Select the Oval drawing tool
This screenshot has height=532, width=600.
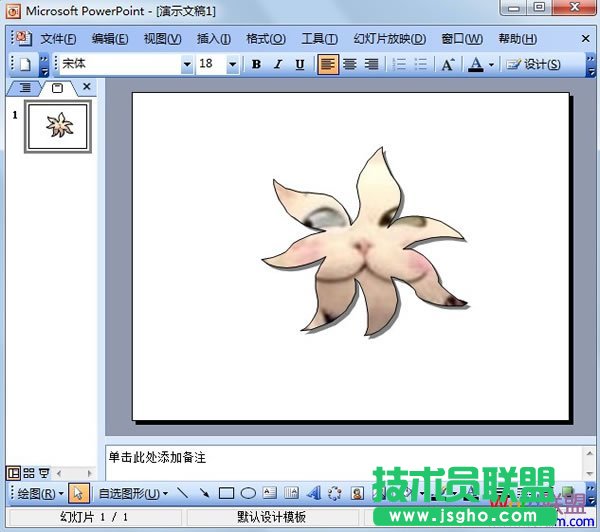[x=248, y=493]
